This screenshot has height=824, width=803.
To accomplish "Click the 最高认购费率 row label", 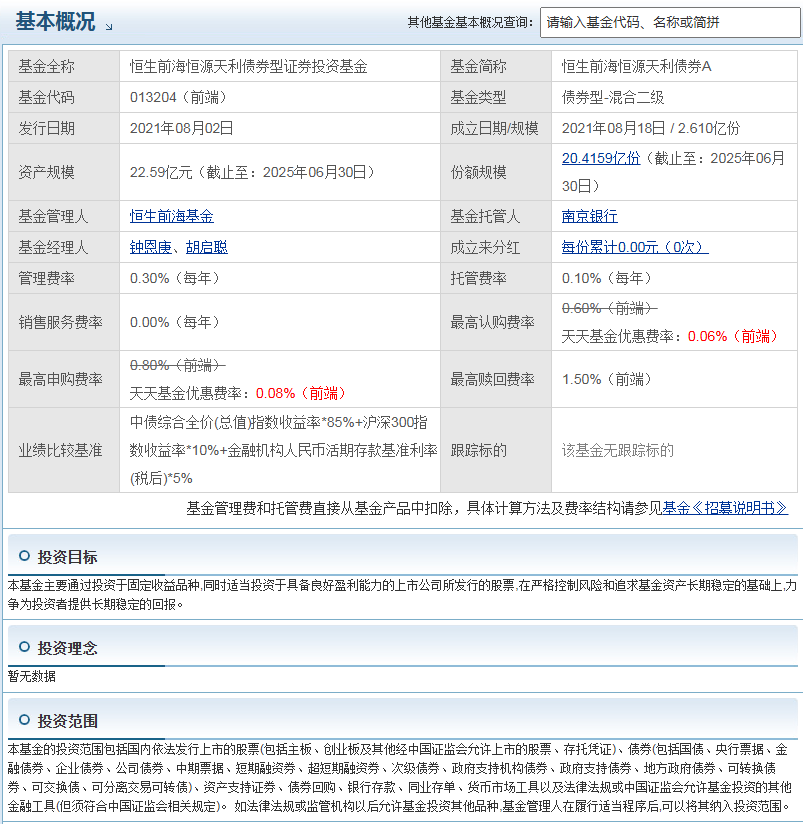I will click(x=492, y=322).
